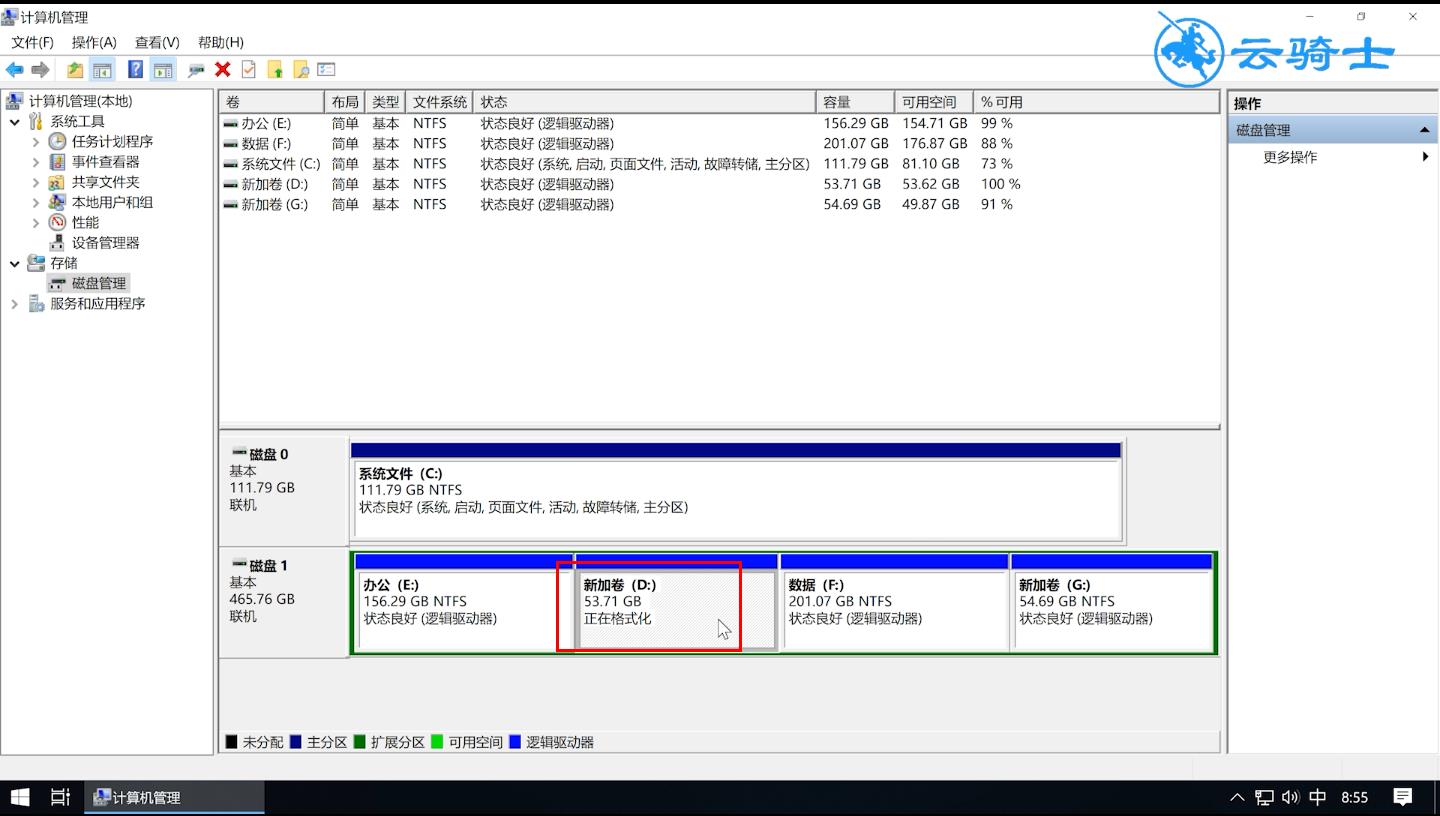Sort volumes by 容量 column header
Image resolution: width=1440 pixels, height=816 pixels.
tap(855, 102)
